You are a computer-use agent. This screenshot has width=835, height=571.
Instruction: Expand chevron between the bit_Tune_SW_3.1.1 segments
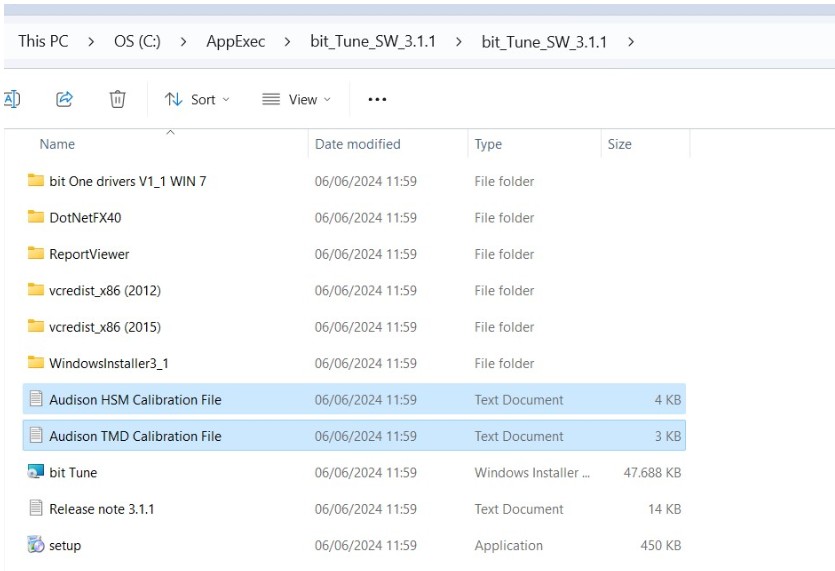point(459,42)
